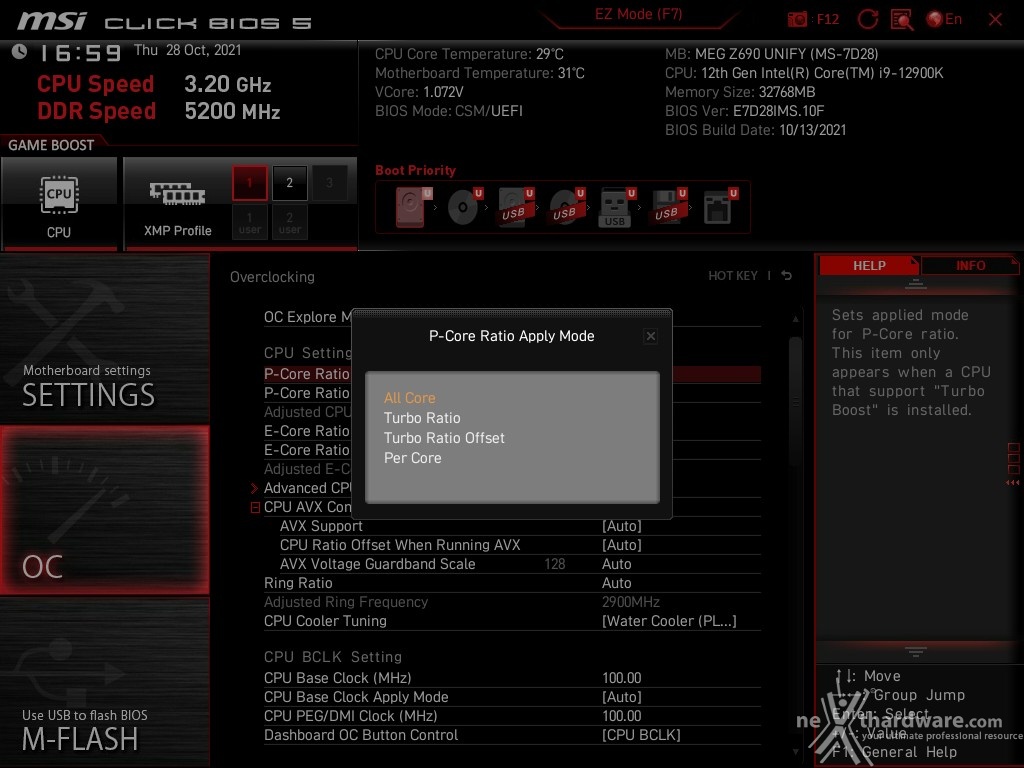Click the date Thu 28 Oct, 2021
This screenshot has height=768, width=1024.
pyautogui.click(x=187, y=50)
